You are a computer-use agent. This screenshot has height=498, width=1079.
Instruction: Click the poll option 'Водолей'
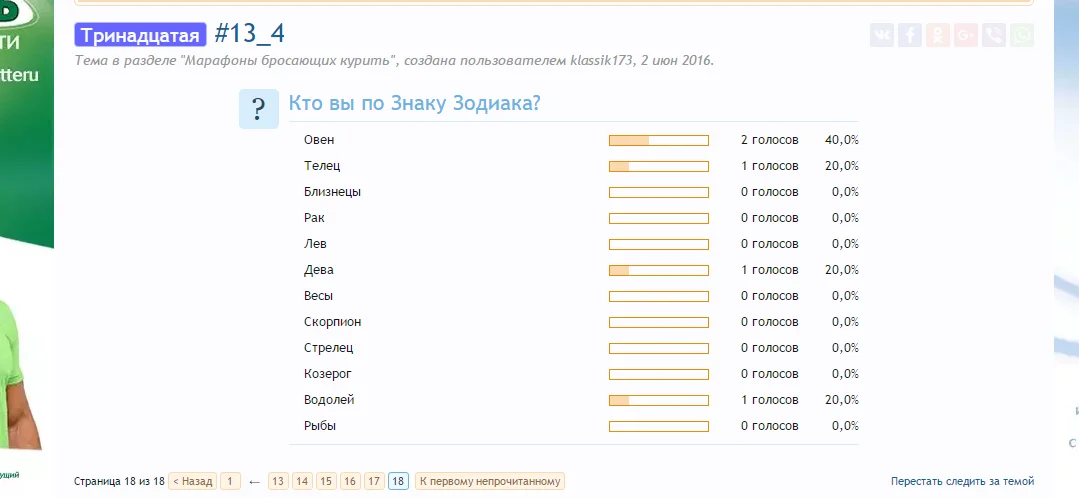pos(330,400)
